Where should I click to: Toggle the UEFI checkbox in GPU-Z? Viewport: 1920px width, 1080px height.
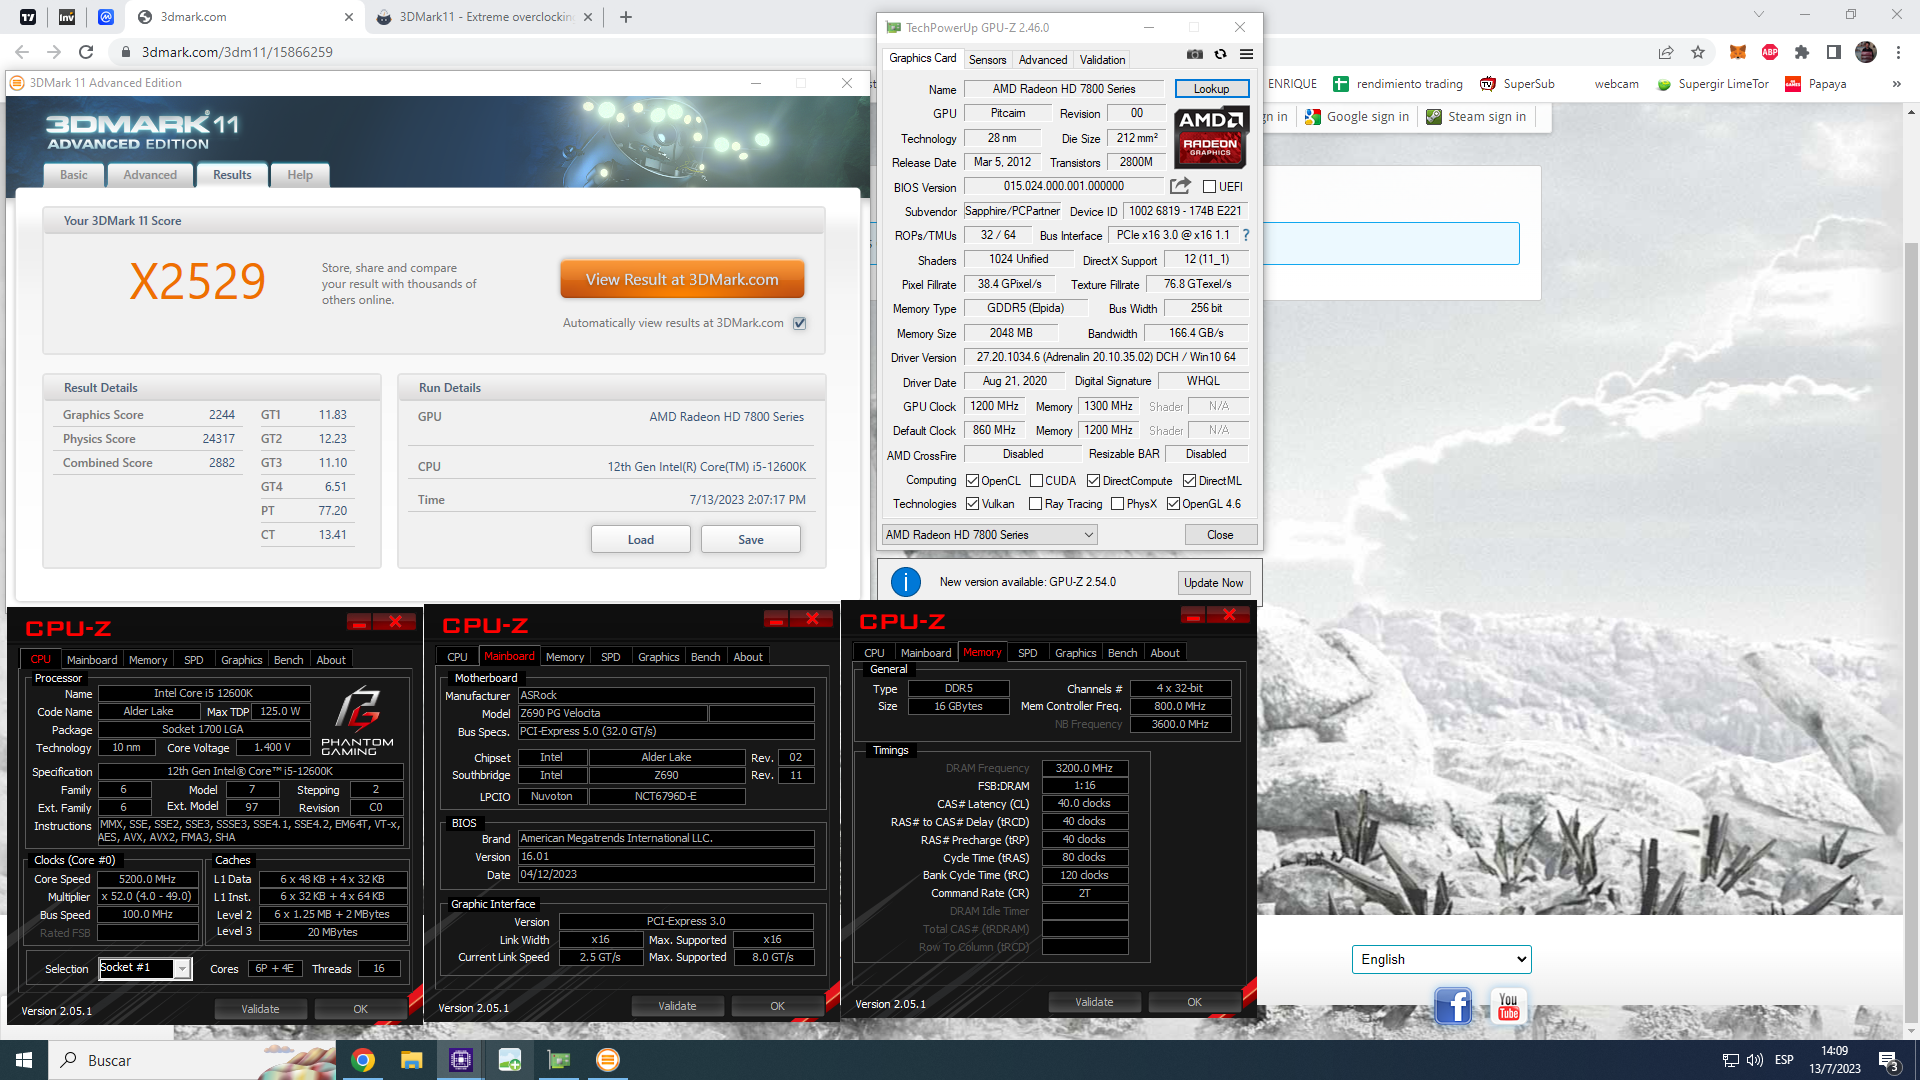coord(1209,187)
